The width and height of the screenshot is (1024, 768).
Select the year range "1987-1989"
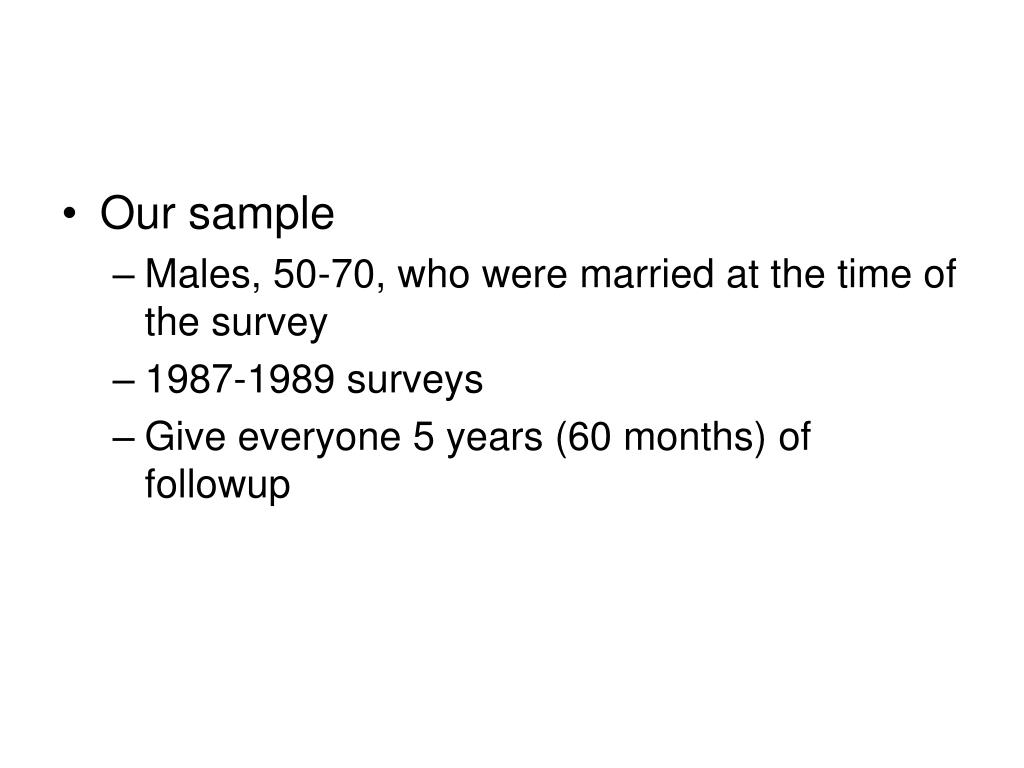tap(240, 379)
